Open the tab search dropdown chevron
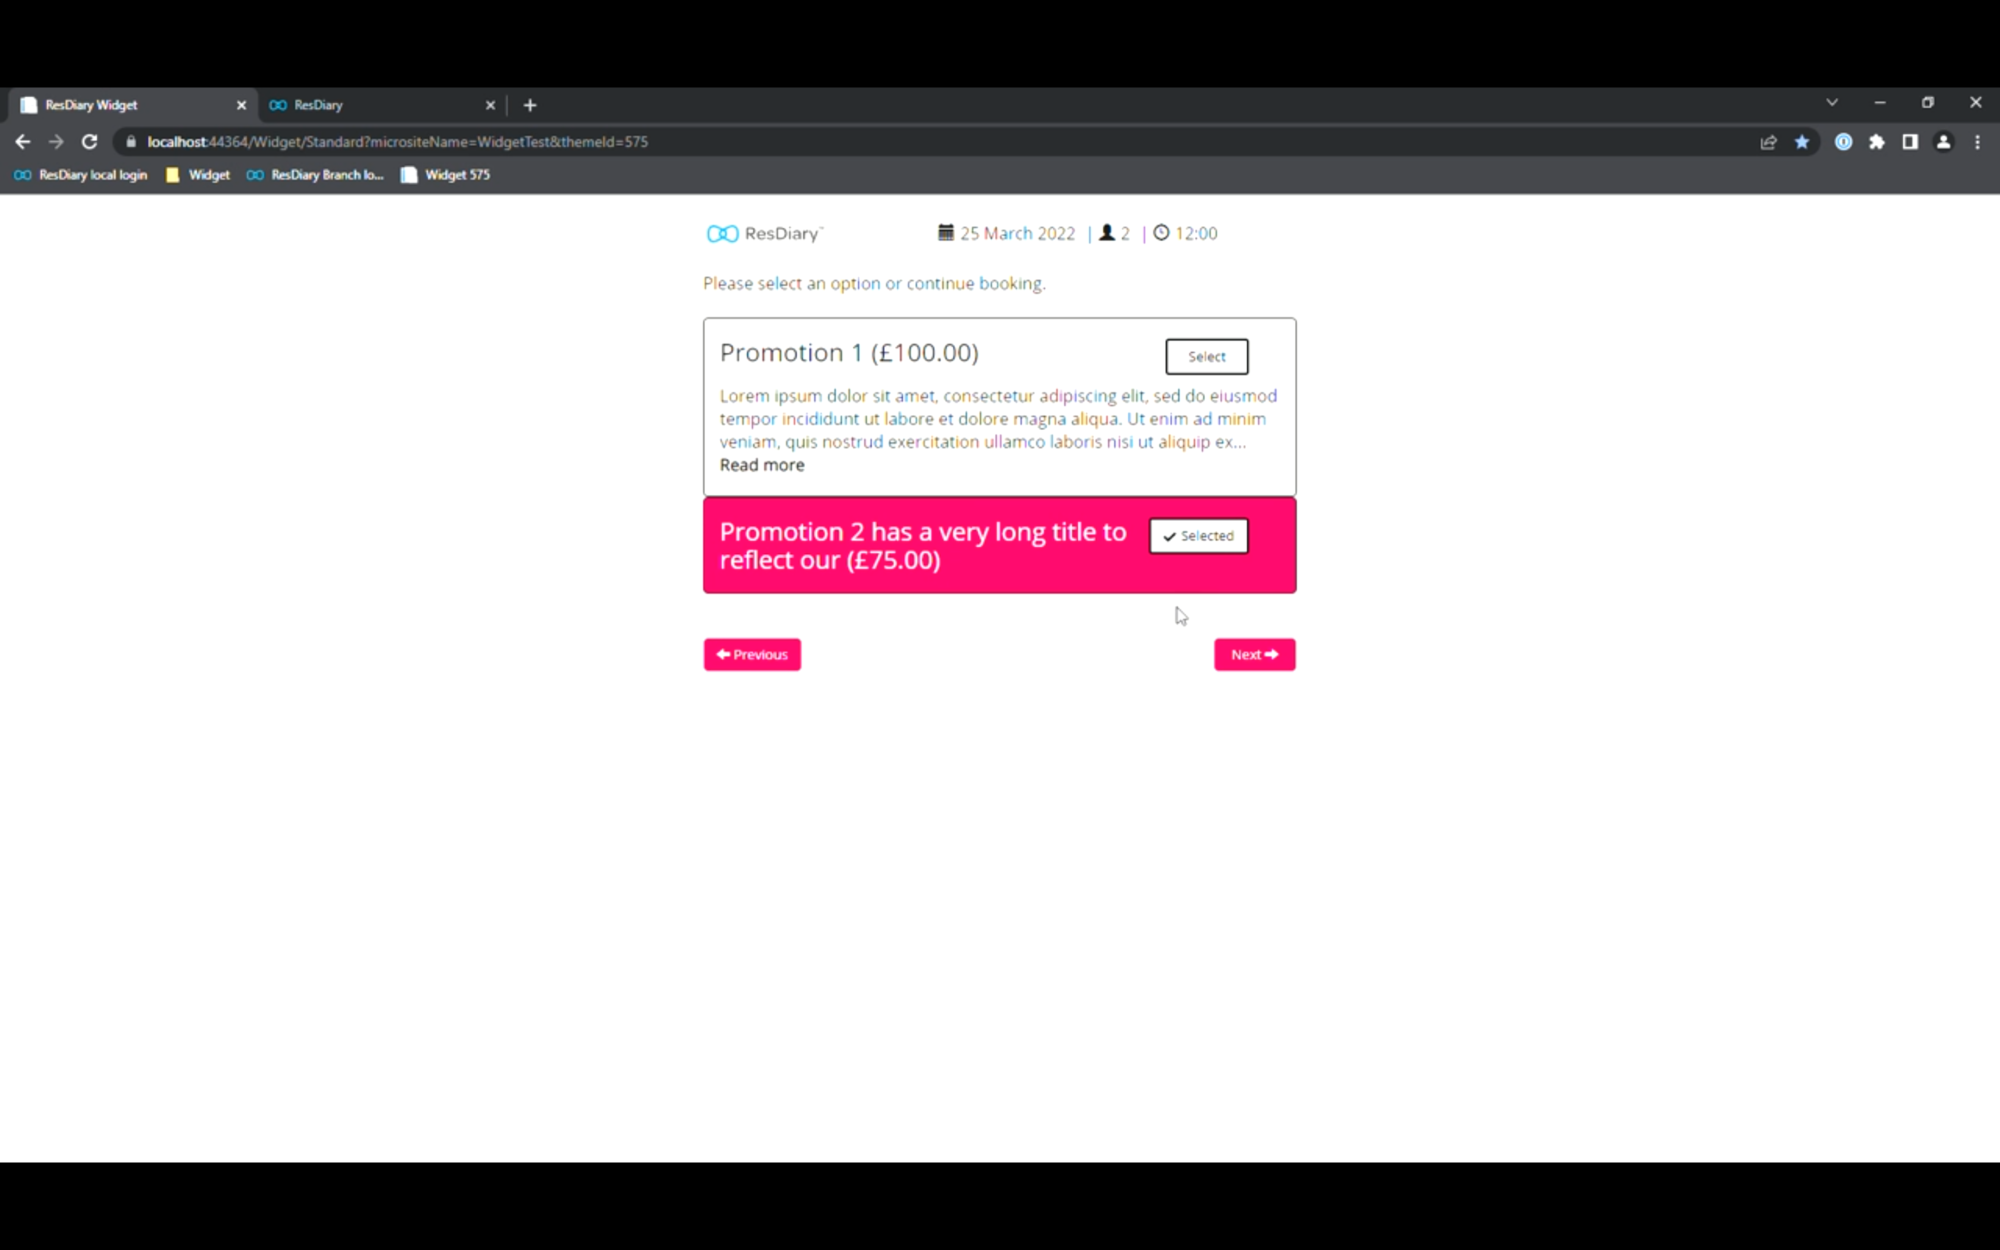 [1832, 103]
